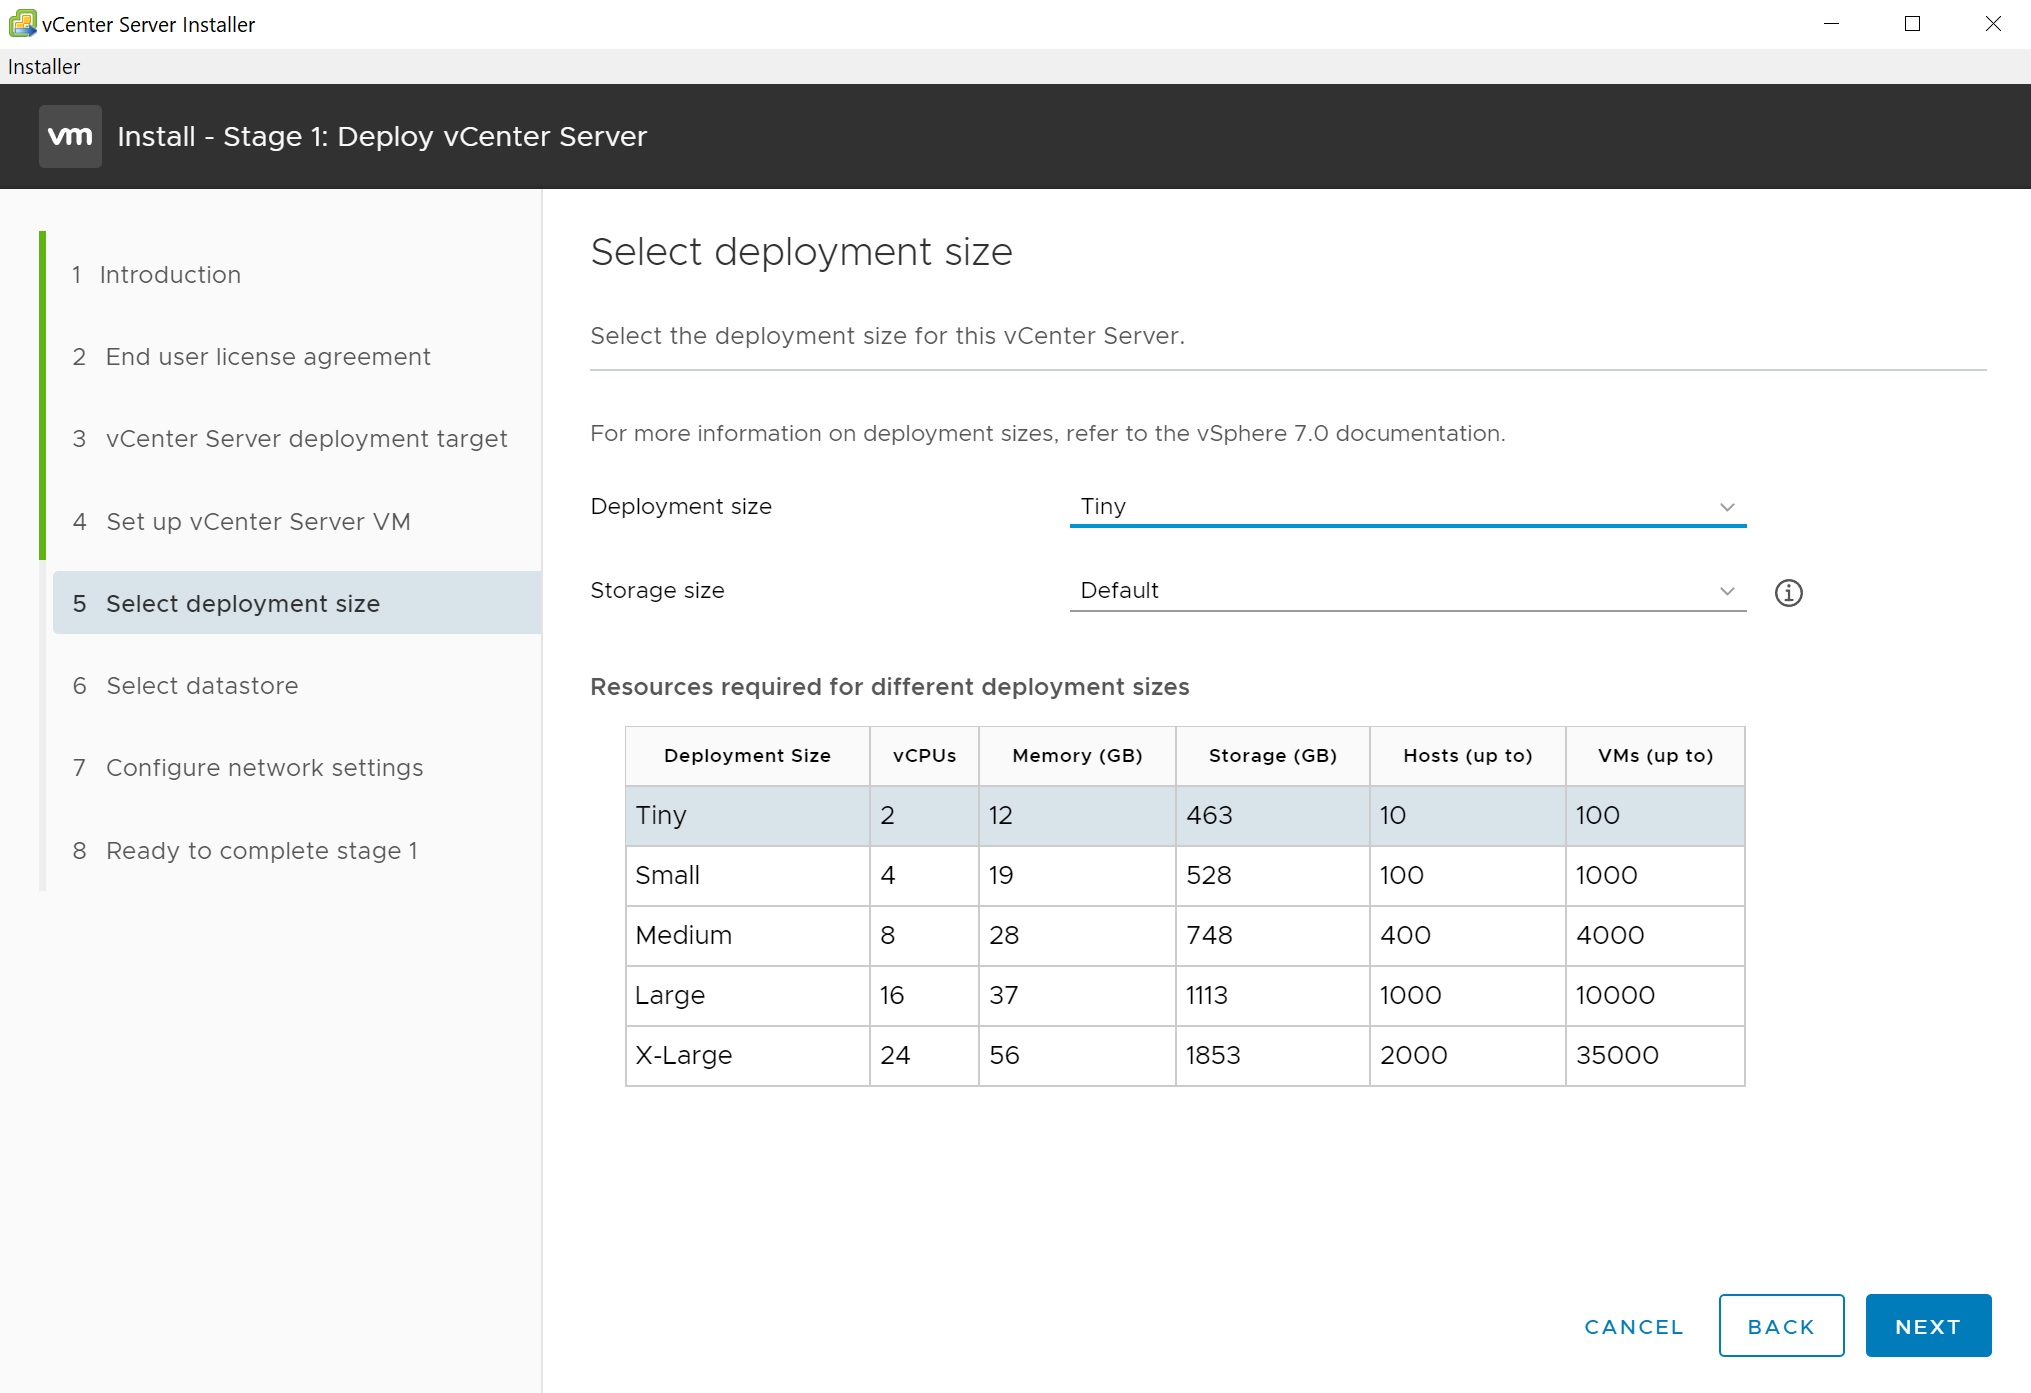Maximize the installer window
The height and width of the screenshot is (1393, 2031).
(x=1912, y=23)
